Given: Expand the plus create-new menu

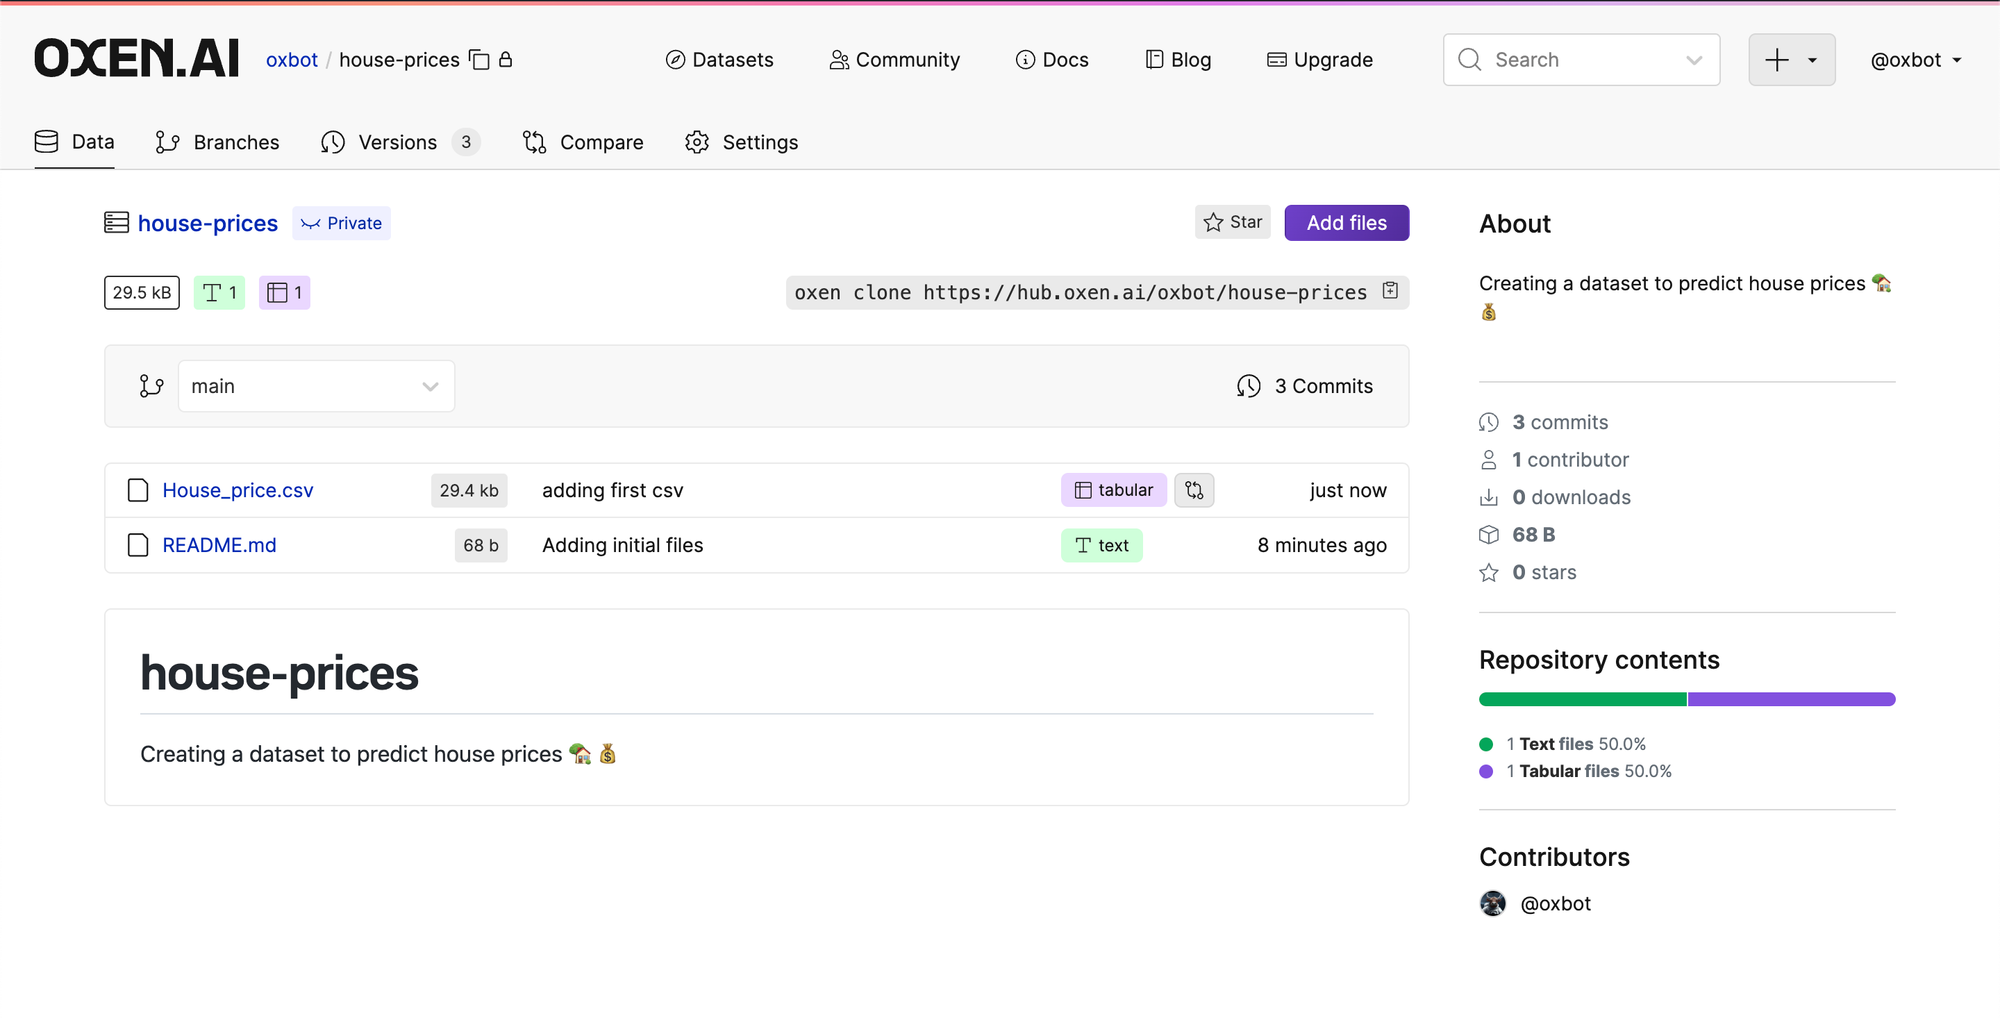Looking at the screenshot, I should [1791, 60].
